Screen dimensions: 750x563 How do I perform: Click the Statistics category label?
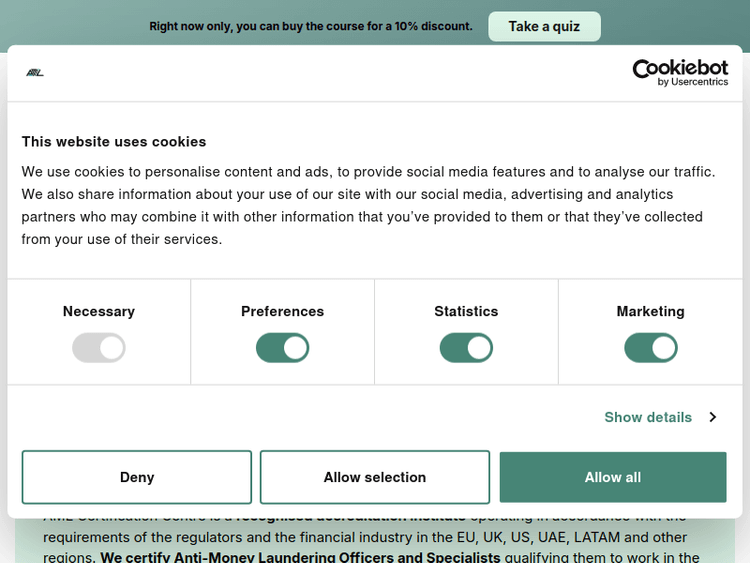(x=466, y=311)
